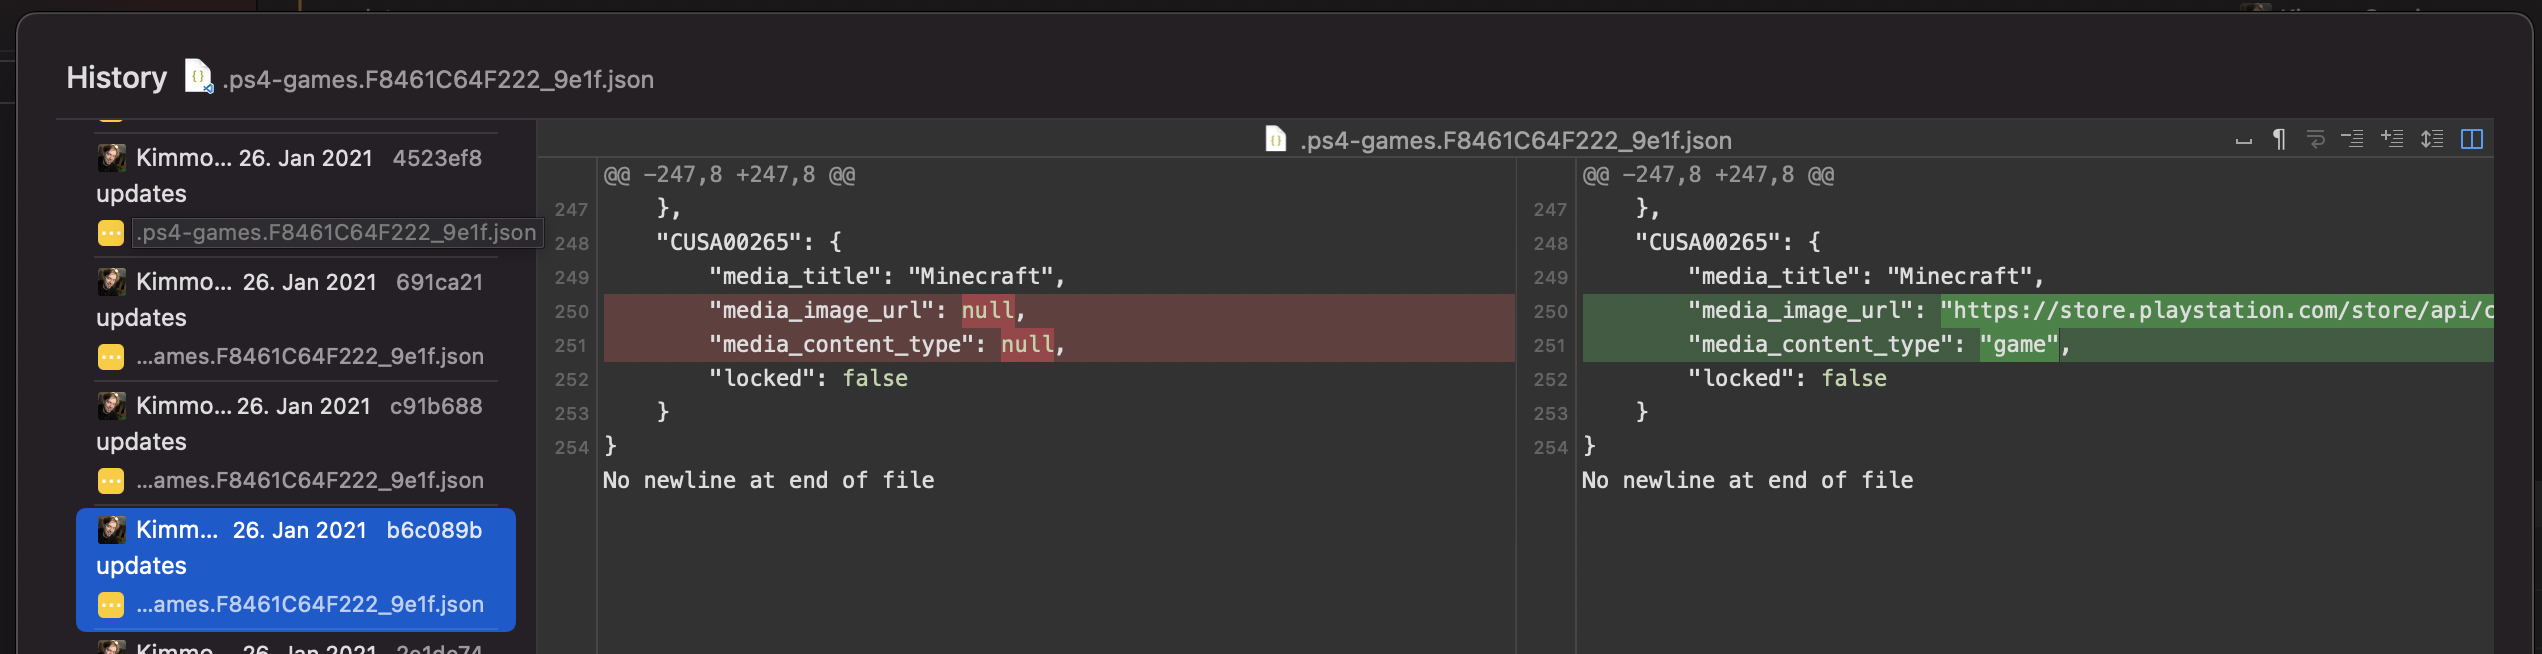Toggle the show hidden characters pilcrow icon
The width and height of the screenshot is (2542, 654).
[2279, 140]
